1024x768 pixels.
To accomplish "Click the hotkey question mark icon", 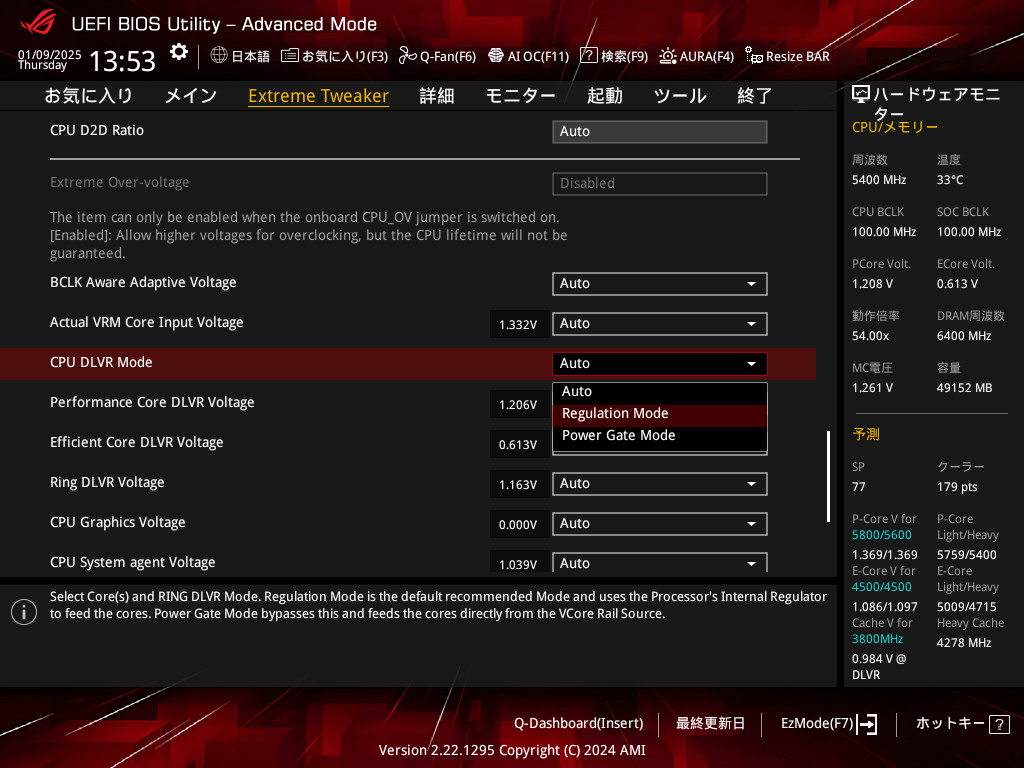I will click(998, 723).
